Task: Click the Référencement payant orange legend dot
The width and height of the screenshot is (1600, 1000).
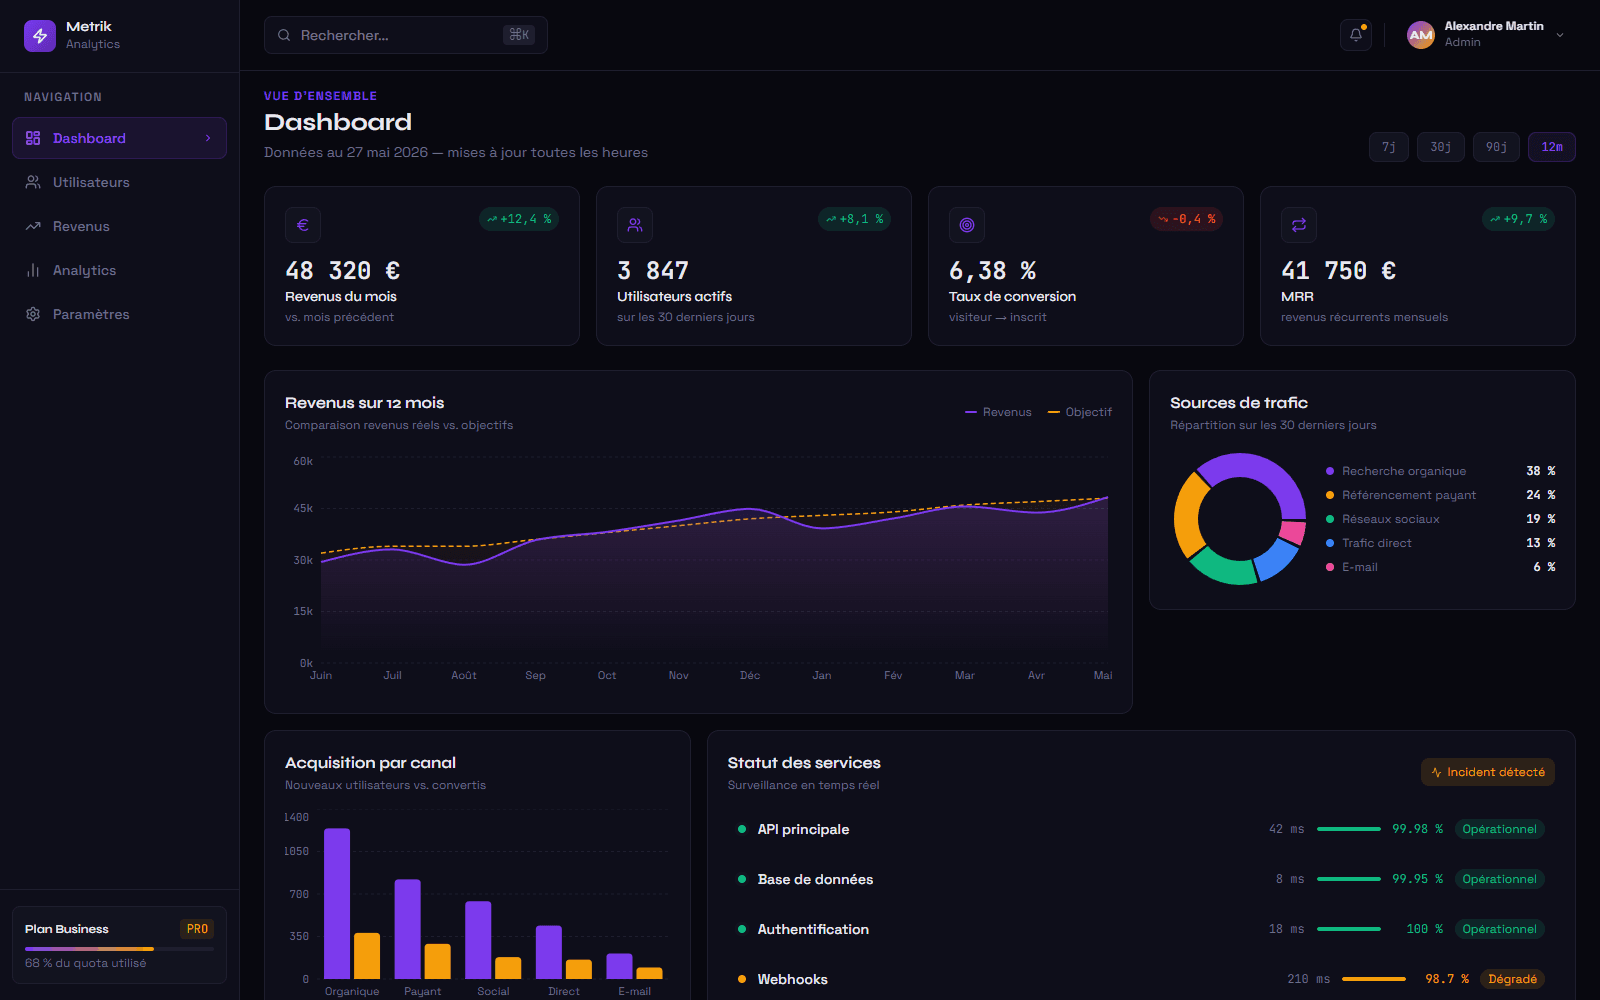Action: (1330, 495)
